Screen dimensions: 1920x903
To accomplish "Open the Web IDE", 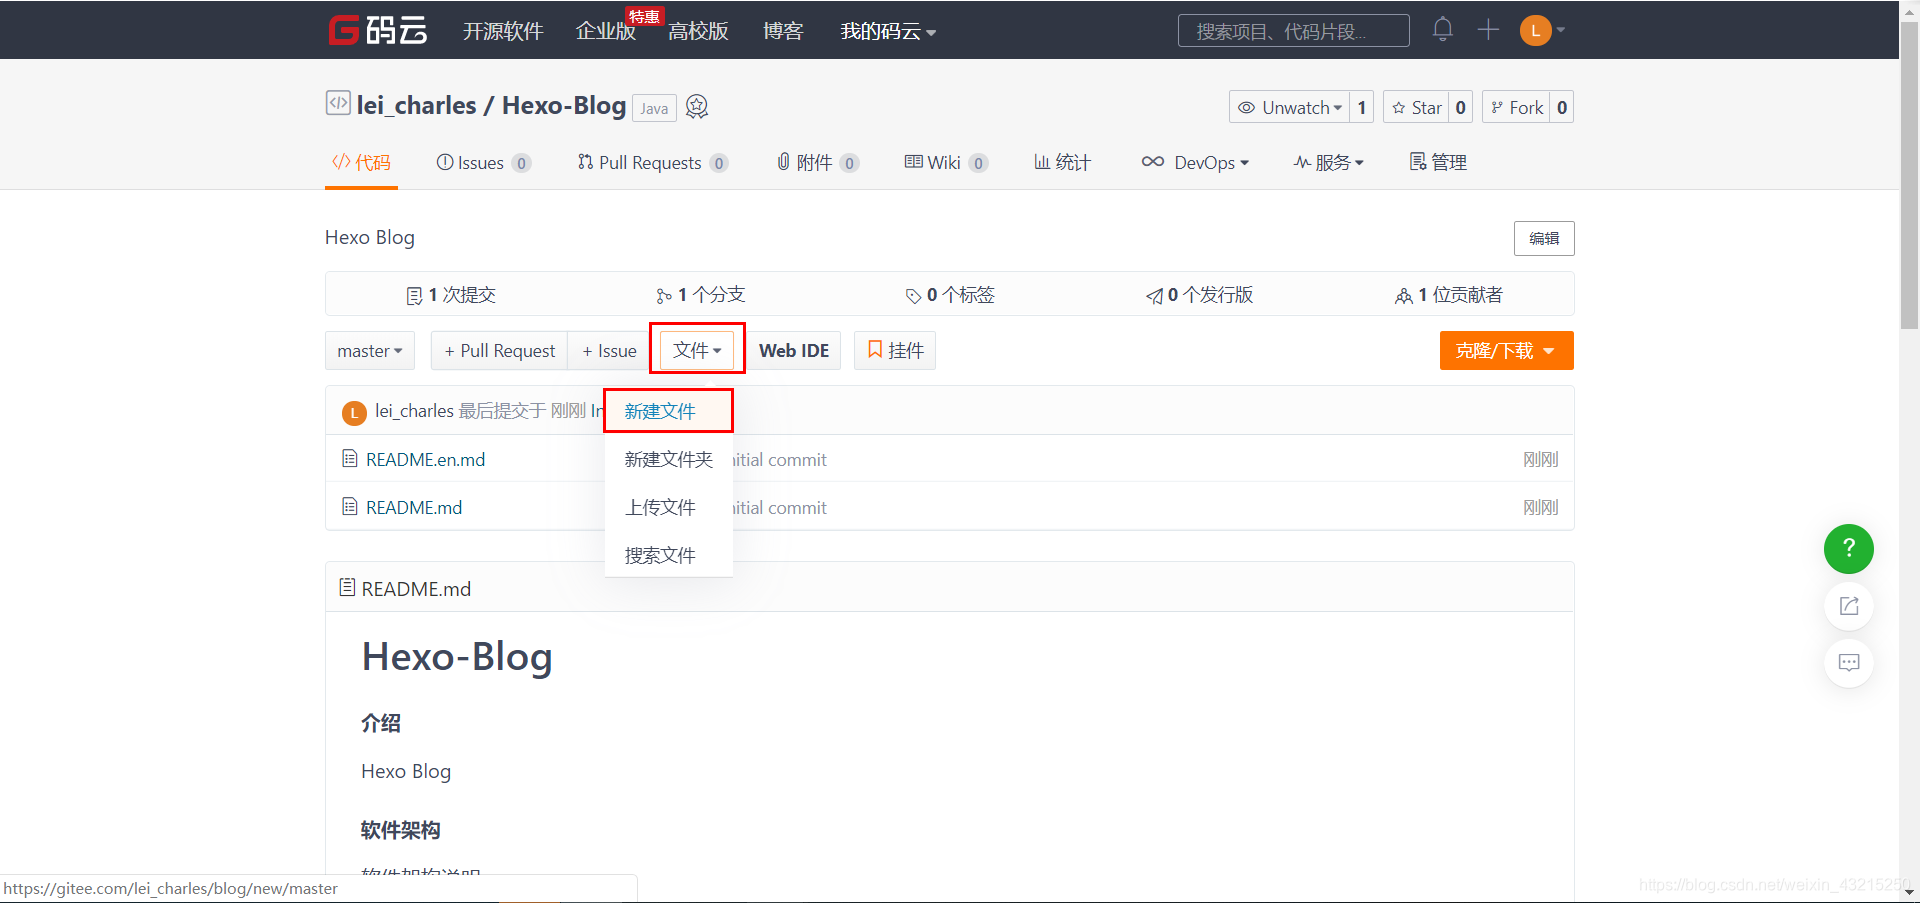I will coord(794,351).
